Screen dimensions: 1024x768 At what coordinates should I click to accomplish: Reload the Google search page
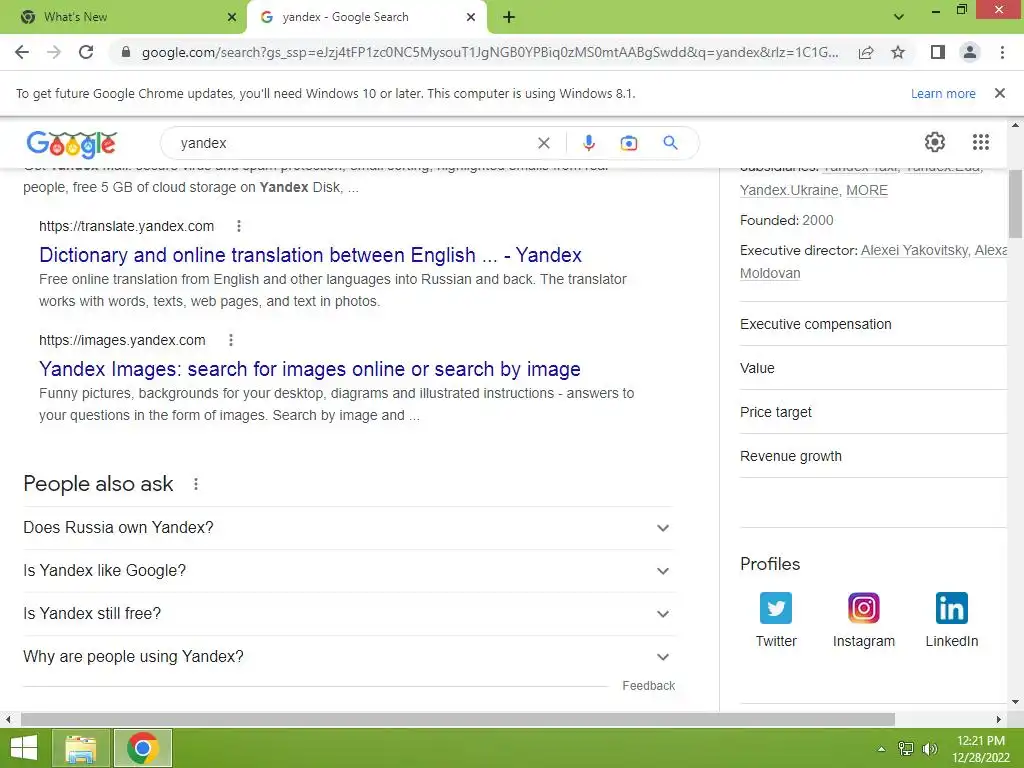(x=86, y=52)
